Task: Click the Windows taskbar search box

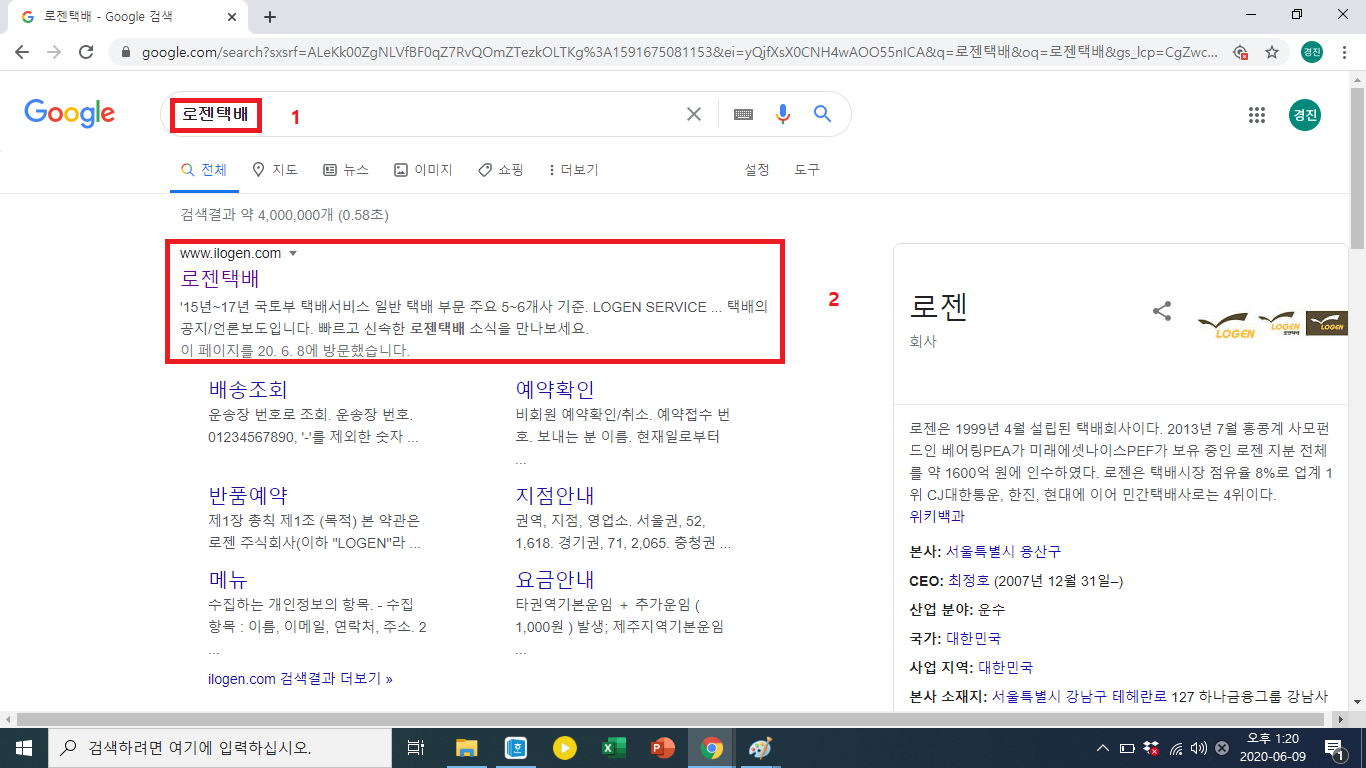Action: [x=219, y=747]
